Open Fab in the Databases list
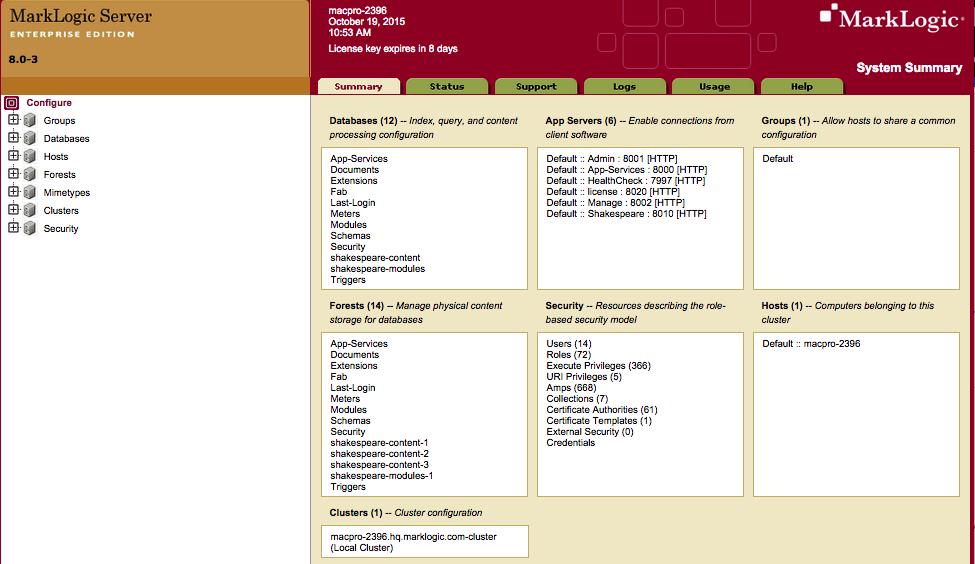This screenshot has height=564, width=975. (x=339, y=192)
